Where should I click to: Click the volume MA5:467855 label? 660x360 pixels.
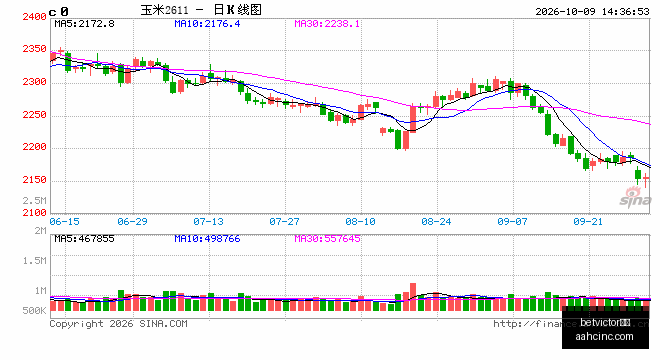click(x=84, y=239)
